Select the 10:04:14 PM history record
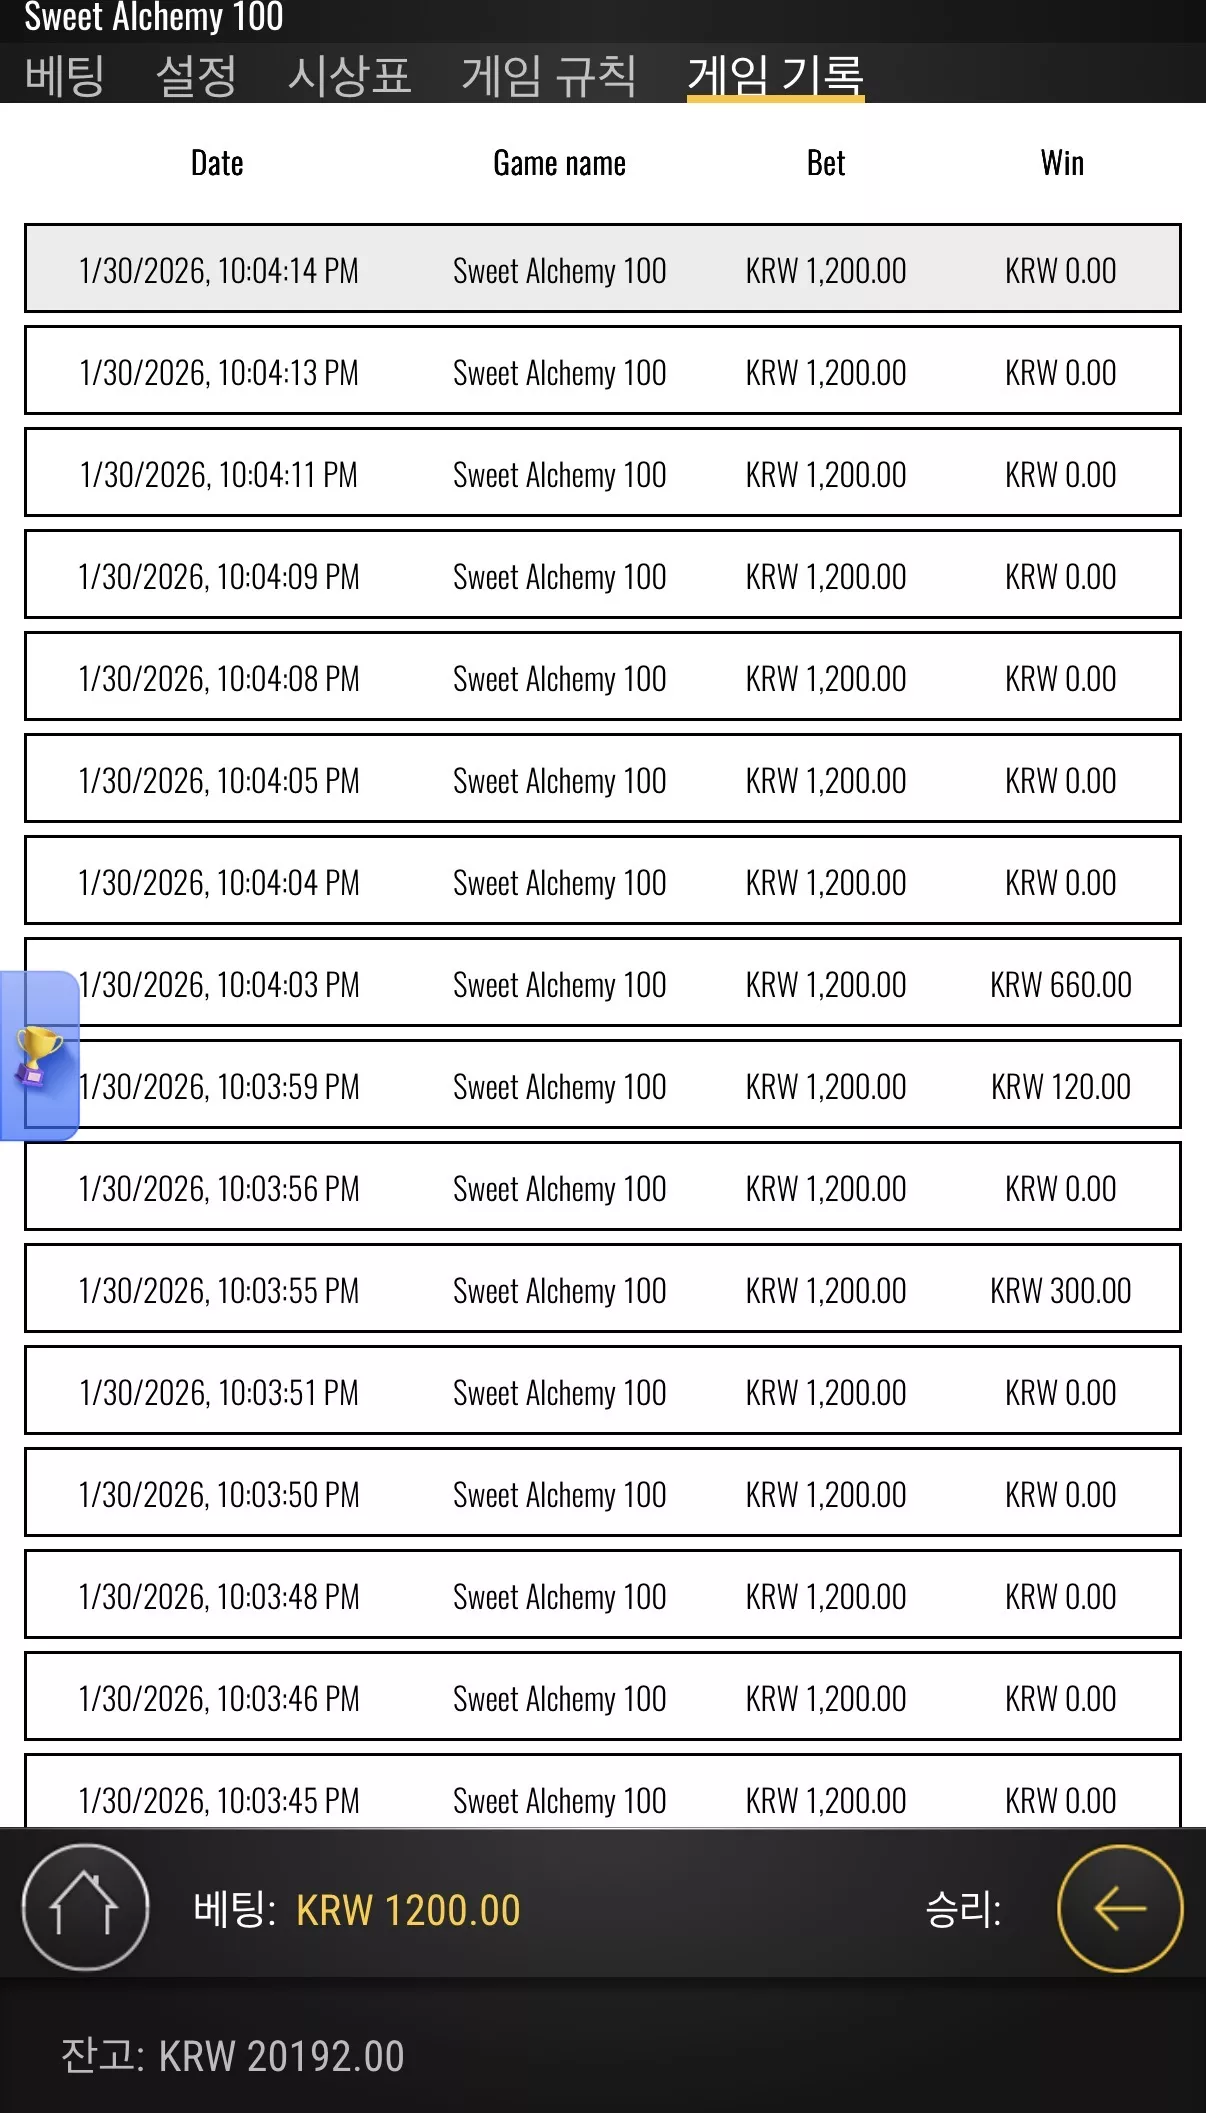Screen dimensions: 1206x2113 (x=603, y=268)
